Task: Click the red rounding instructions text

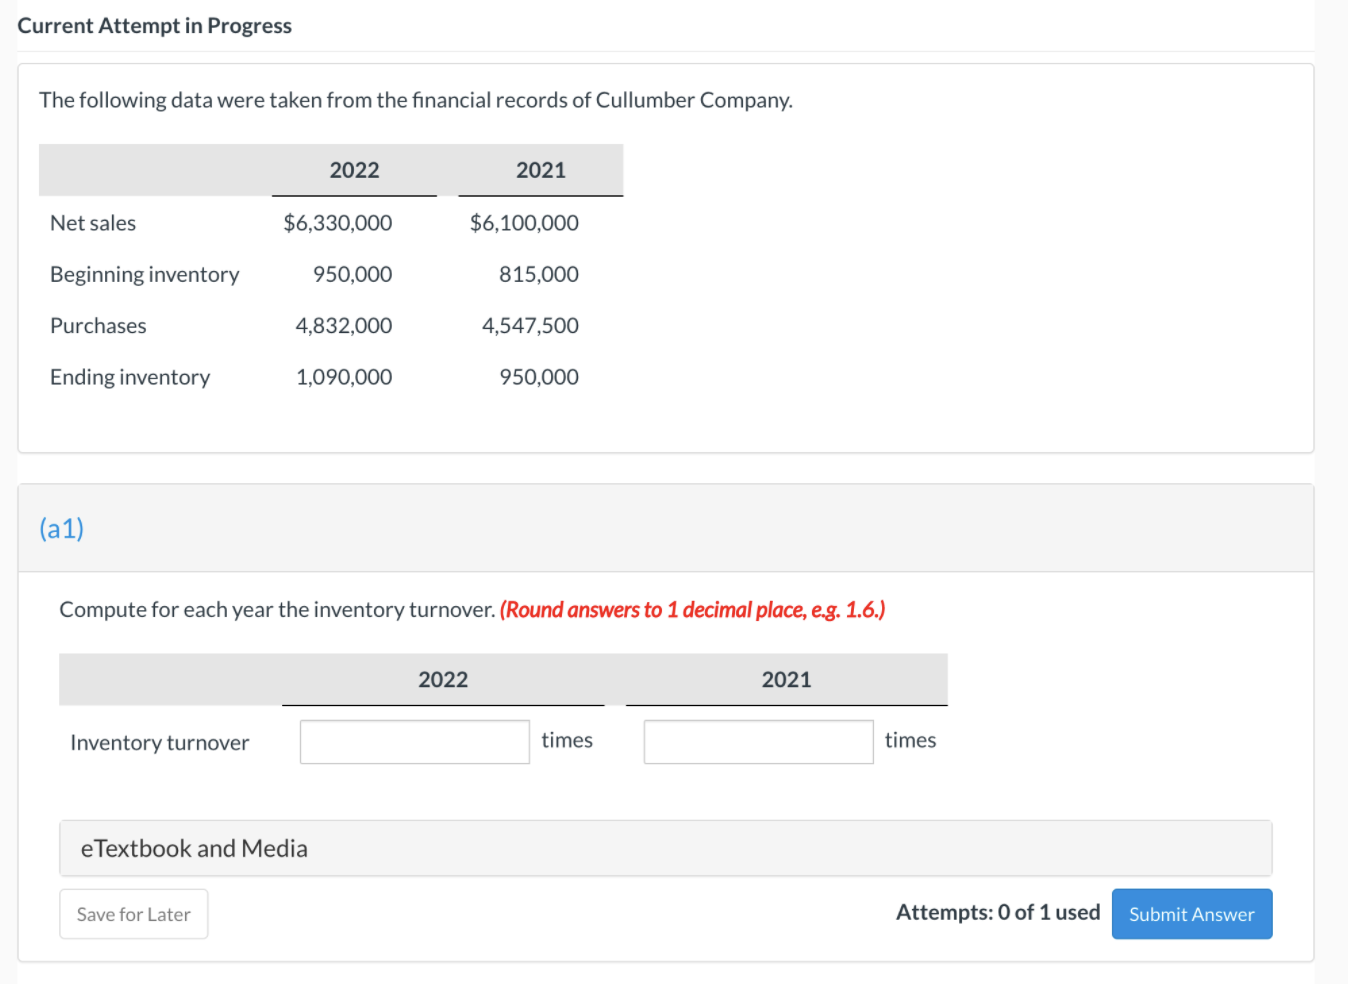Action: (694, 609)
